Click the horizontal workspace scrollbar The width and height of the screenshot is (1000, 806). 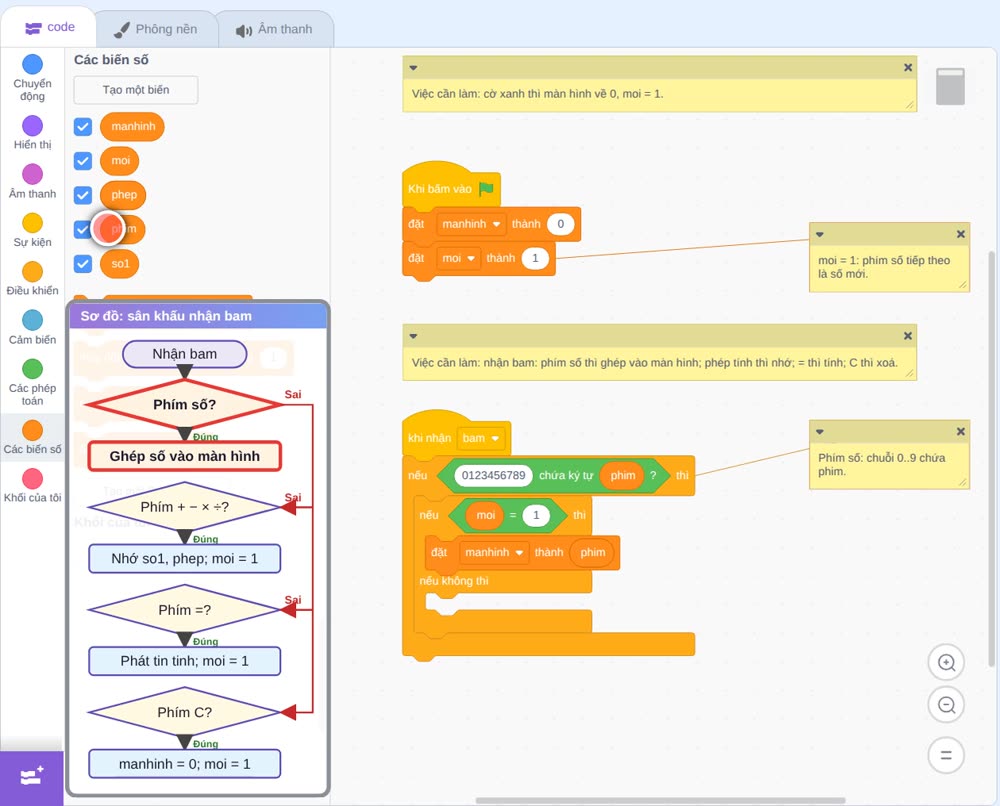[660, 800]
